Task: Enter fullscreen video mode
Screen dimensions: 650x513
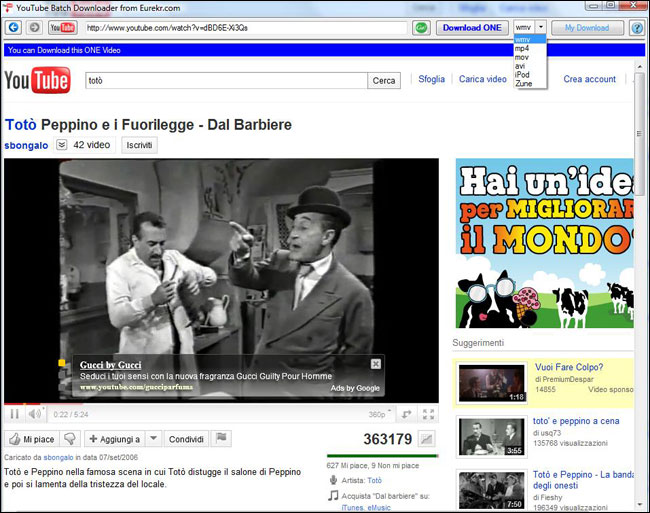Action: (x=428, y=414)
